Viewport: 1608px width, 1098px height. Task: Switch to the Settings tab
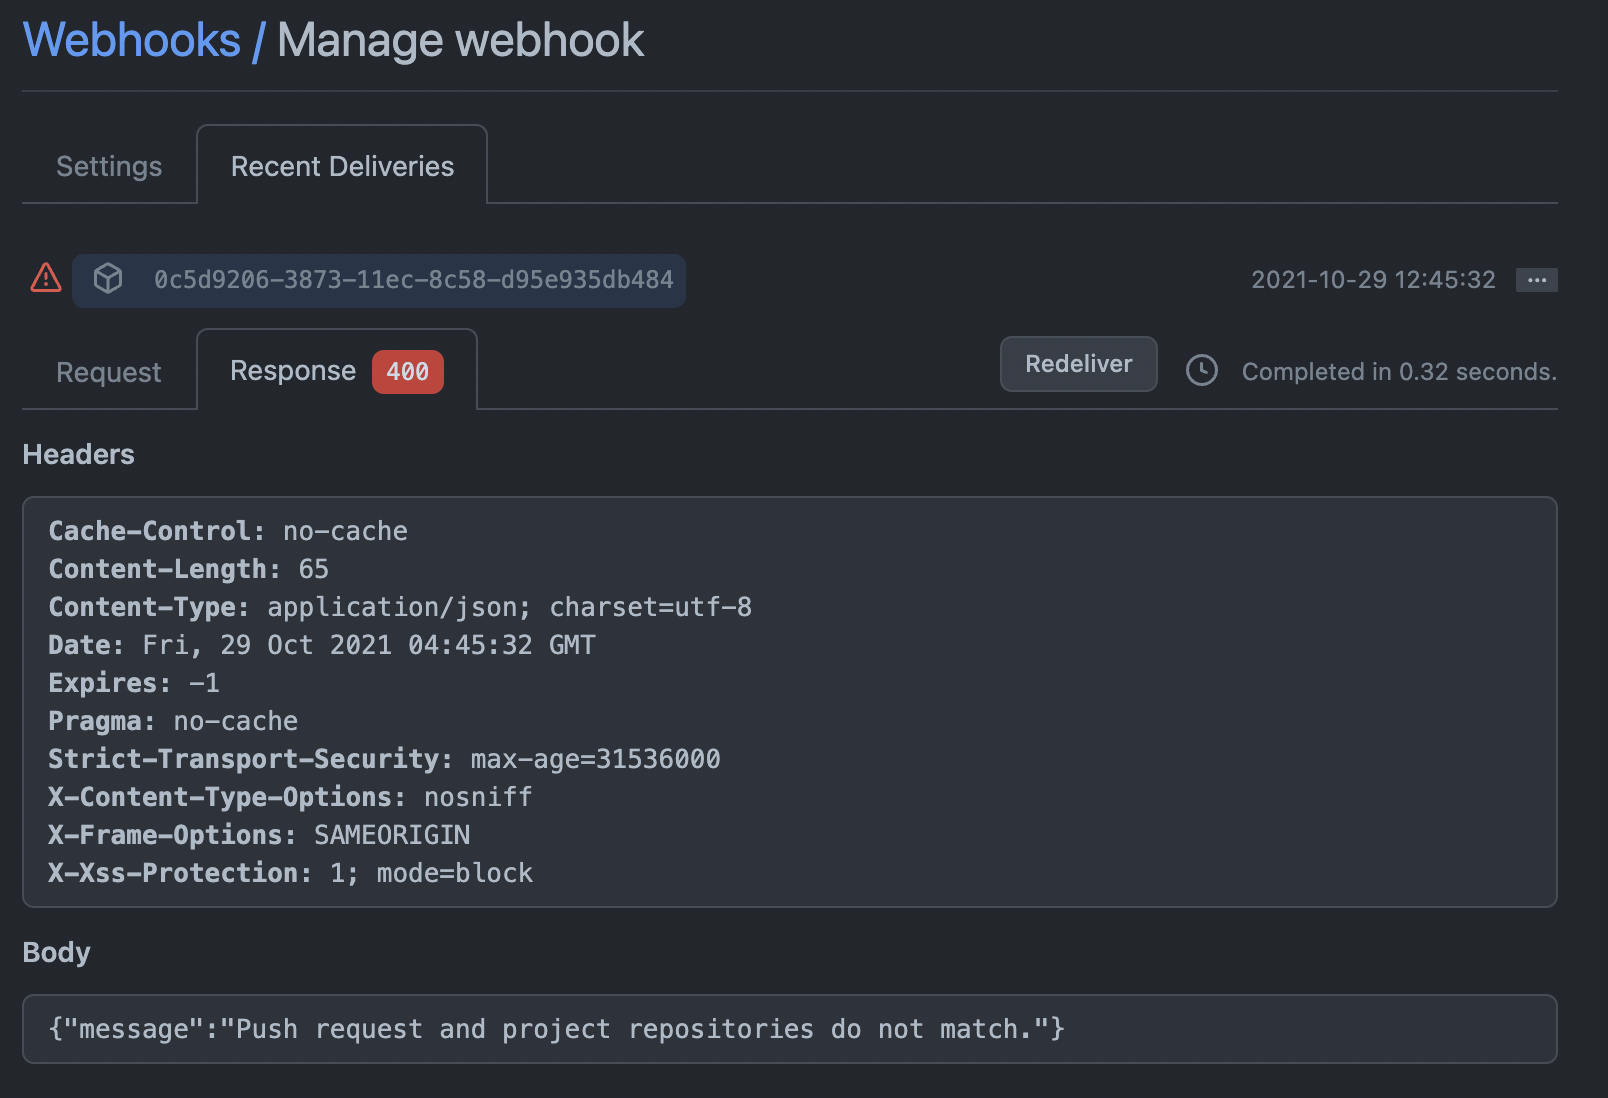pyautogui.click(x=109, y=166)
